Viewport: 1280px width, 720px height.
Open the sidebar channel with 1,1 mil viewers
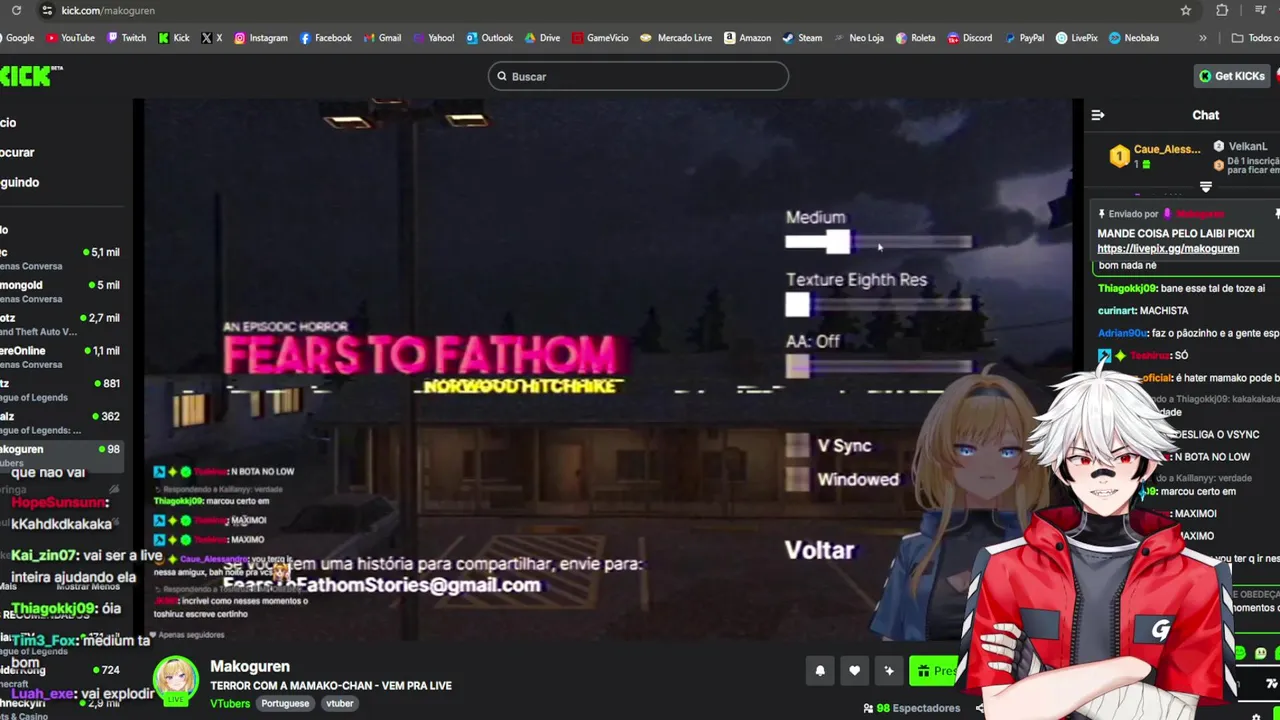(60, 357)
